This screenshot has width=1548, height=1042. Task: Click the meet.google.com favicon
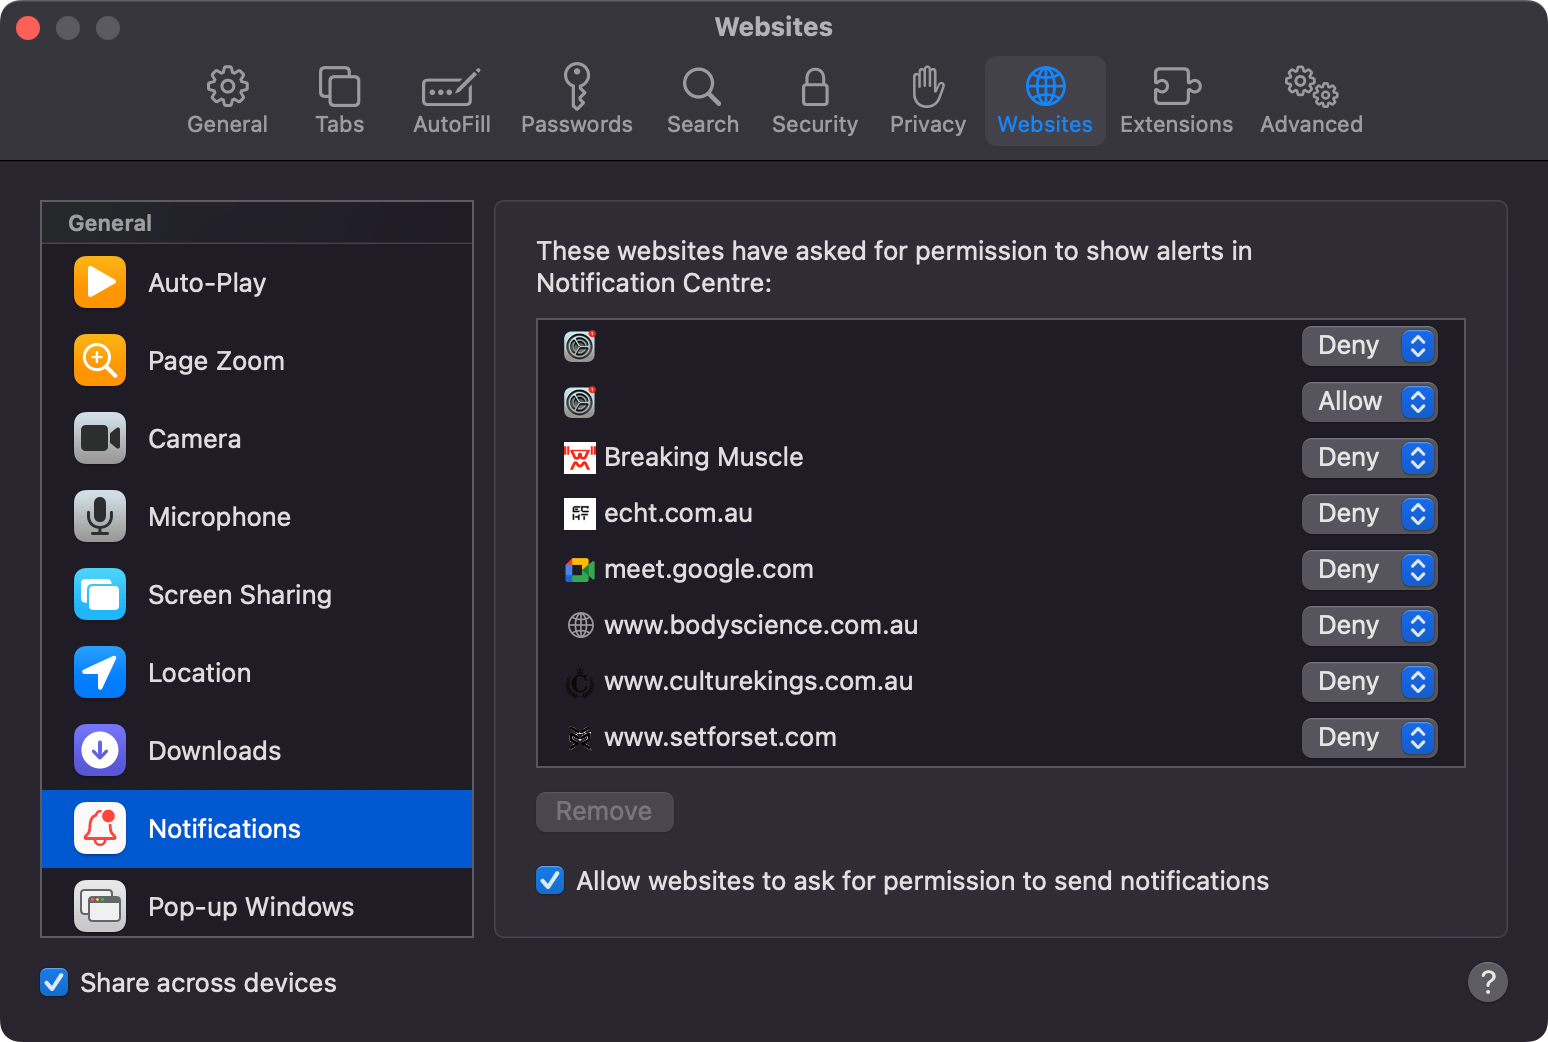pyautogui.click(x=580, y=570)
